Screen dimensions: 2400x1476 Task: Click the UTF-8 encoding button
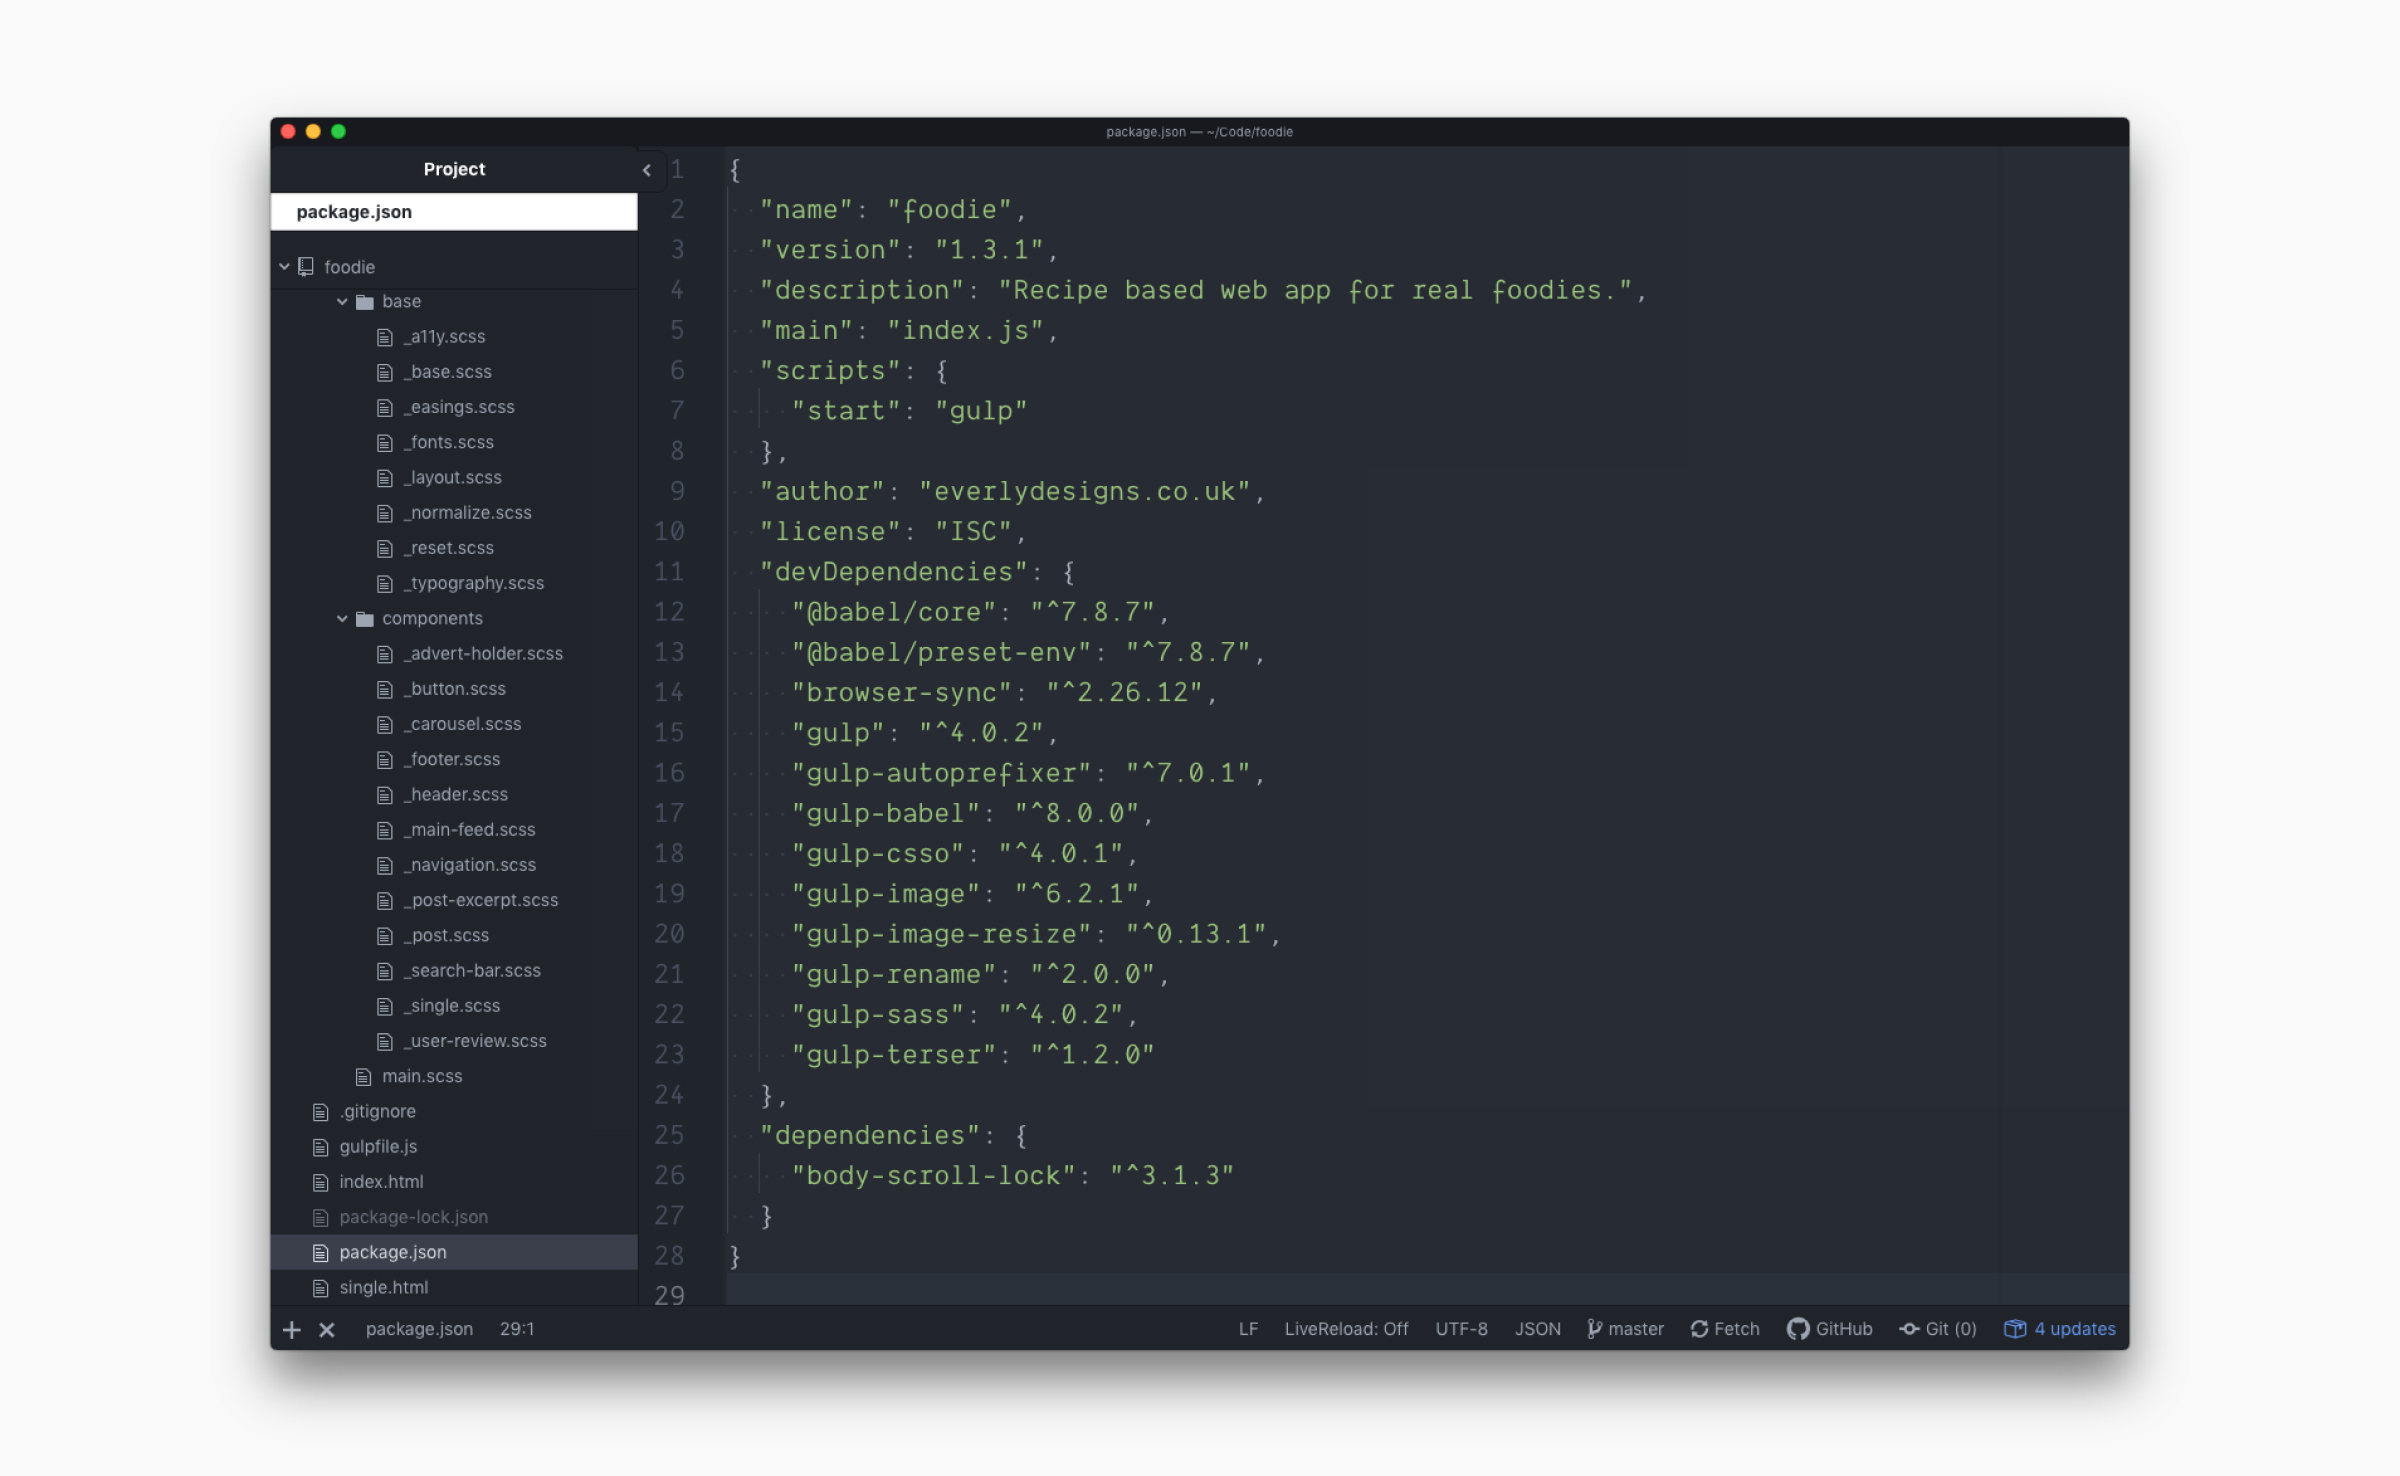[x=1461, y=1329]
